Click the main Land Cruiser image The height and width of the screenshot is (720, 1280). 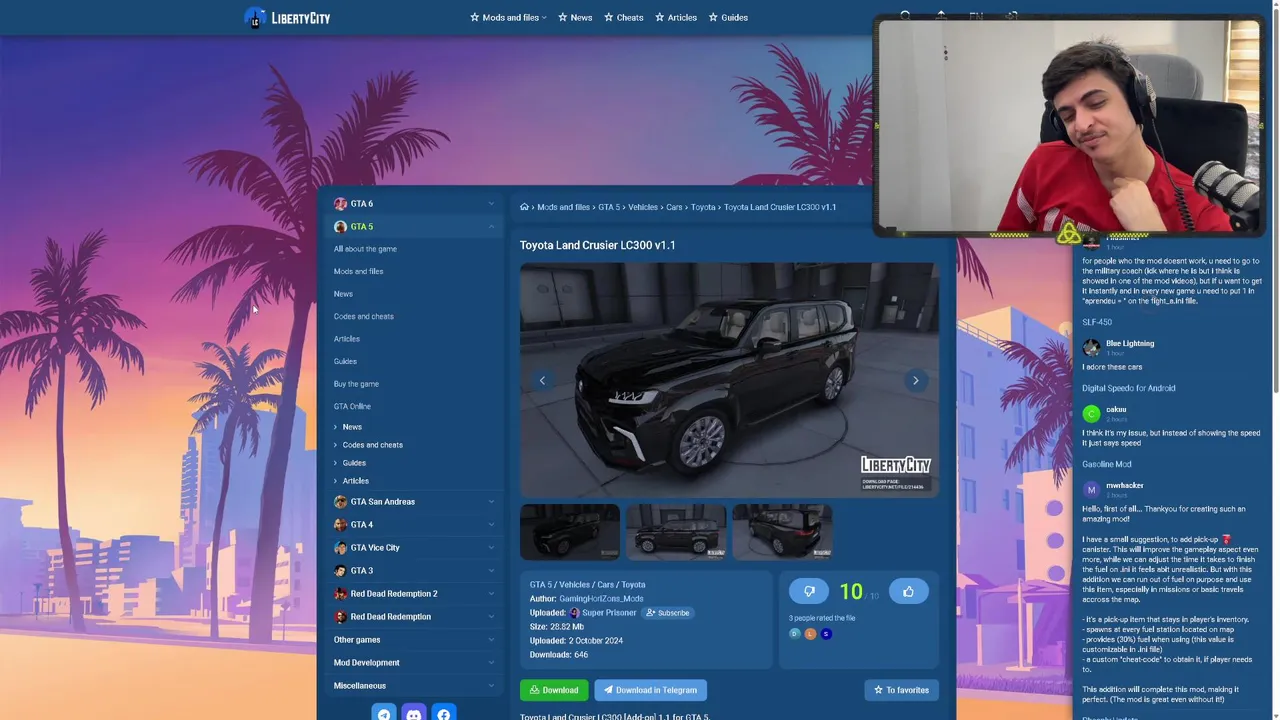(729, 380)
